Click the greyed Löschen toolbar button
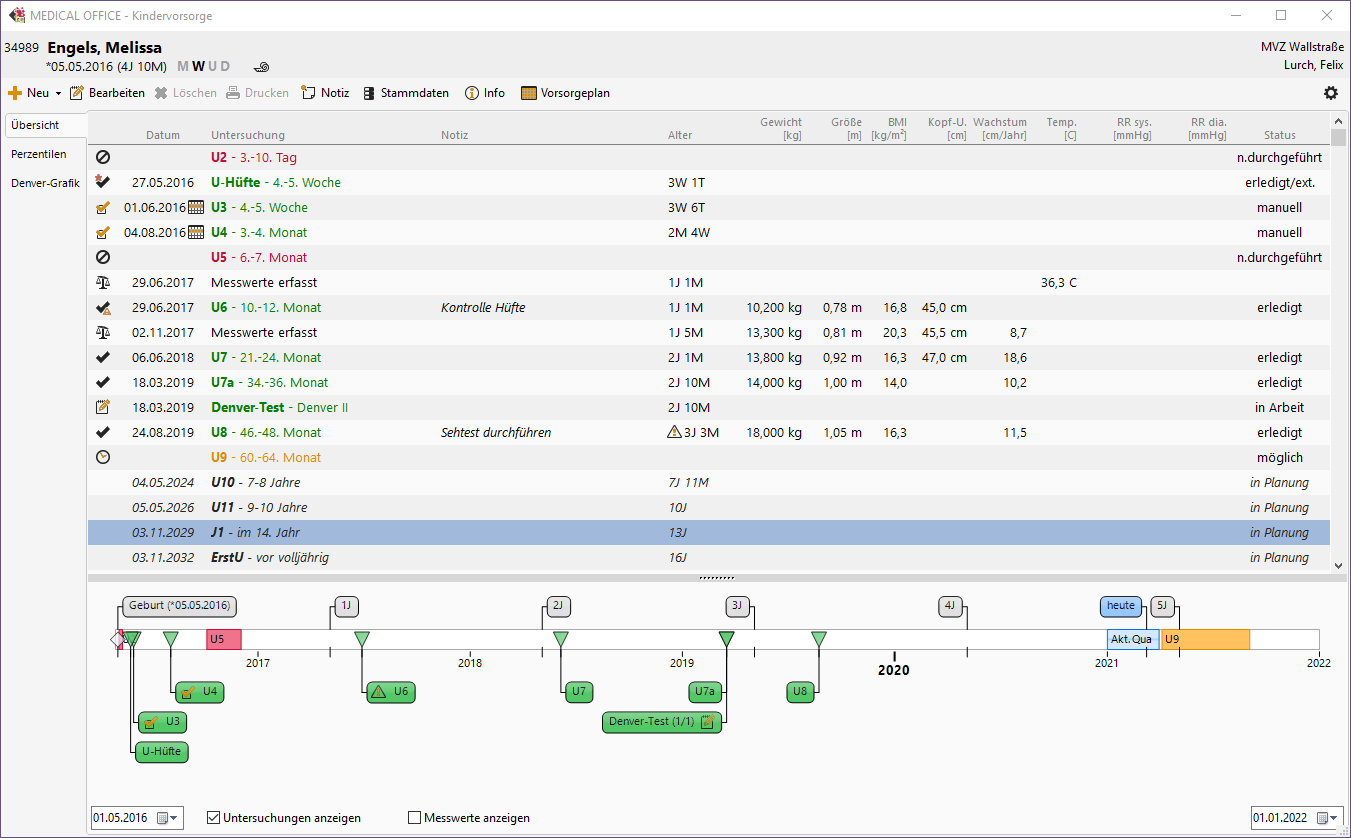This screenshot has height=838, width=1351. click(x=186, y=93)
